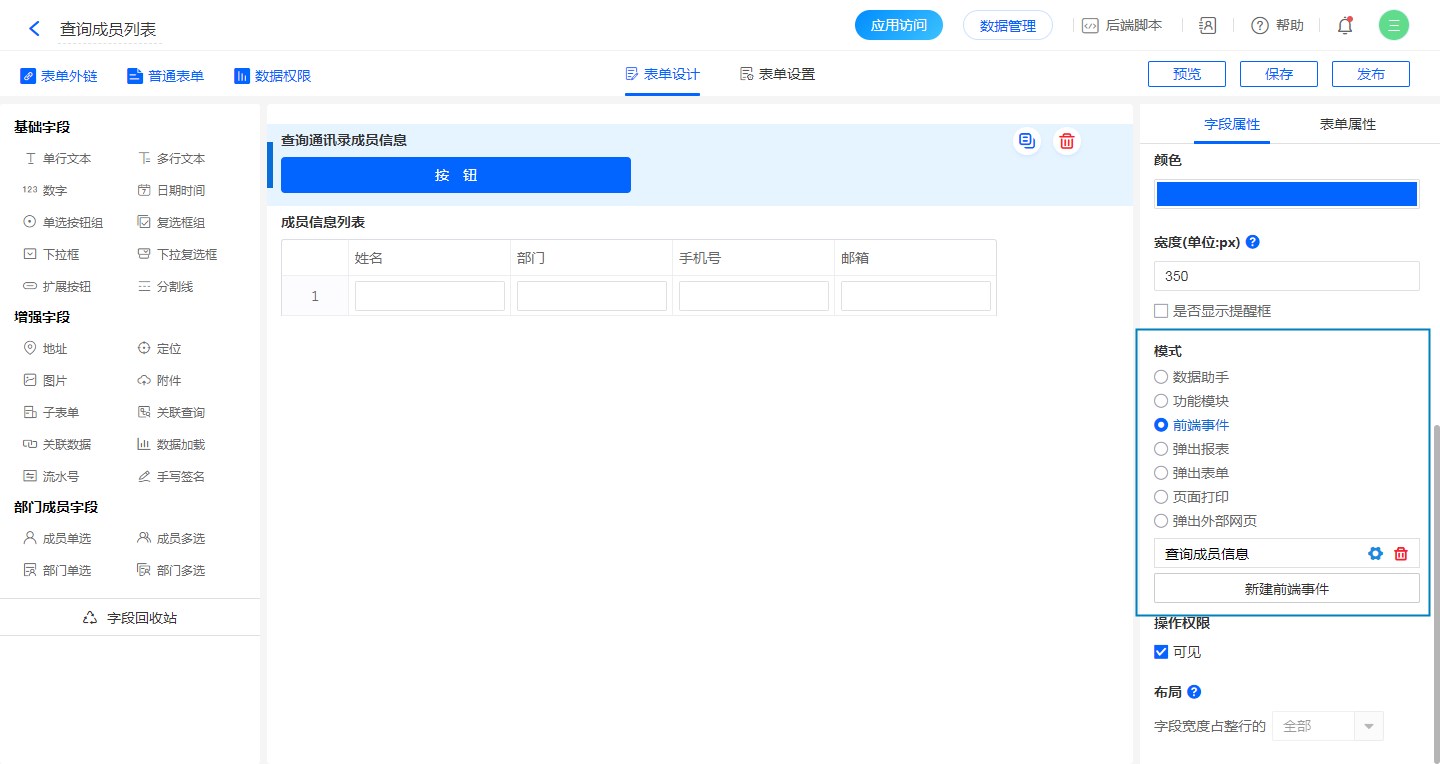The width and height of the screenshot is (1440, 764).
Task: Select the 数据助手 mode radio button
Action: point(1161,377)
